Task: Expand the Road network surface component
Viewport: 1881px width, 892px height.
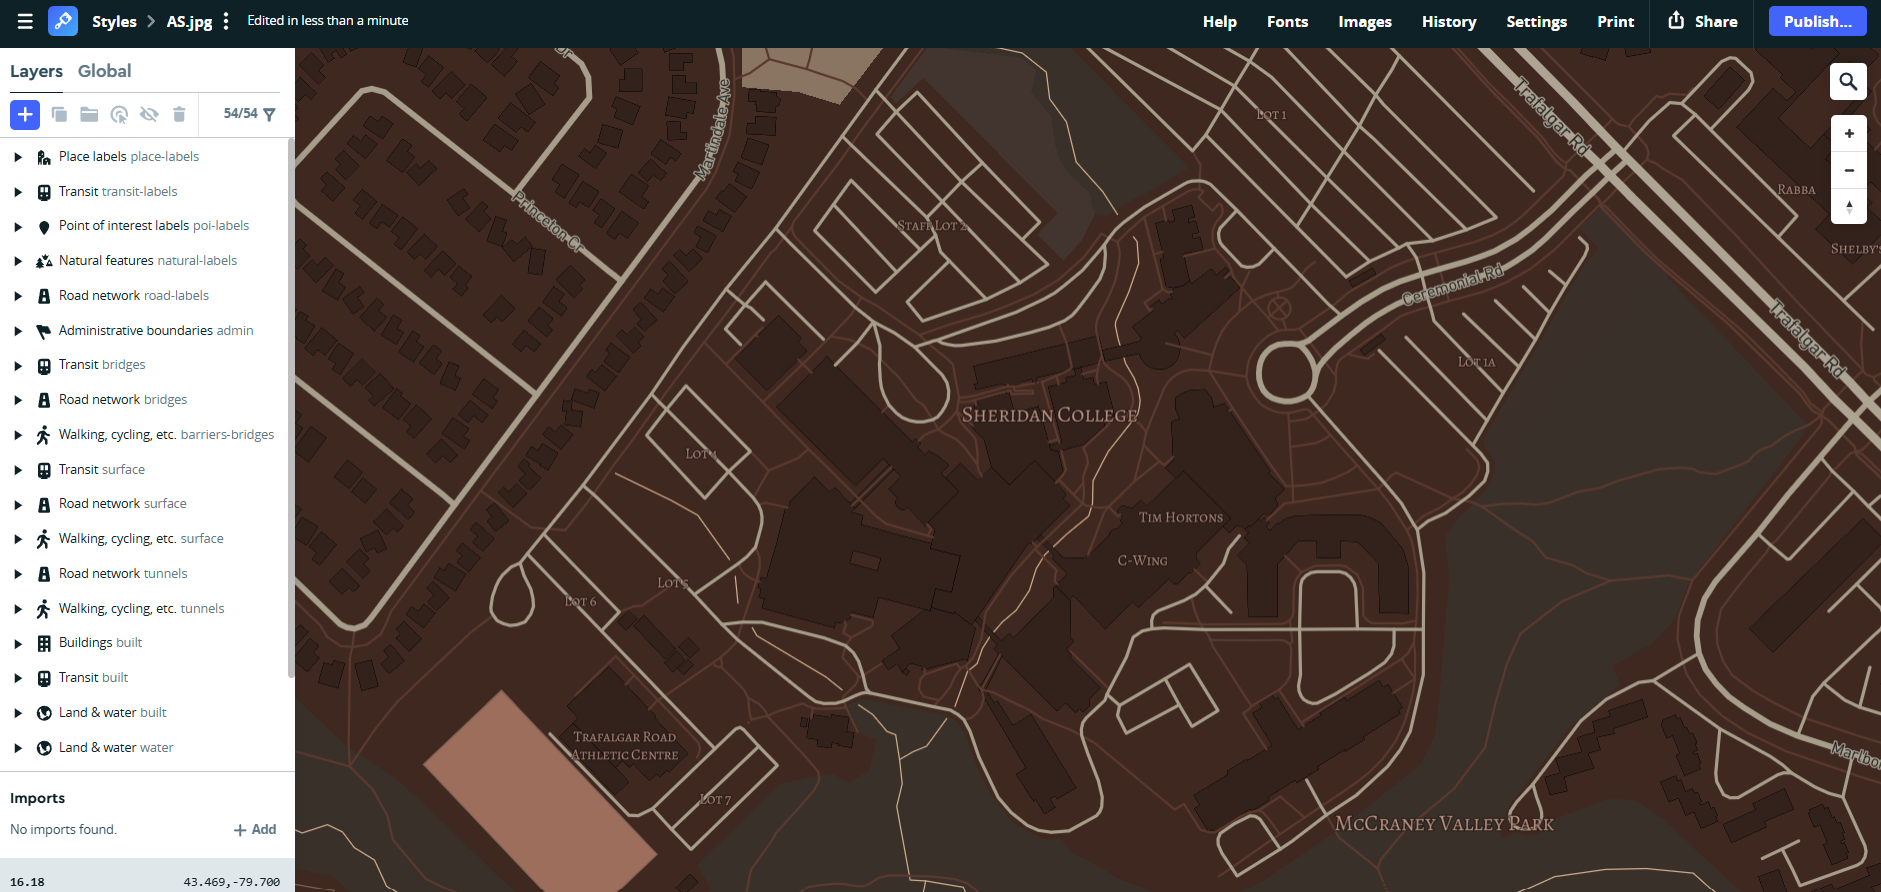Action: point(18,505)
